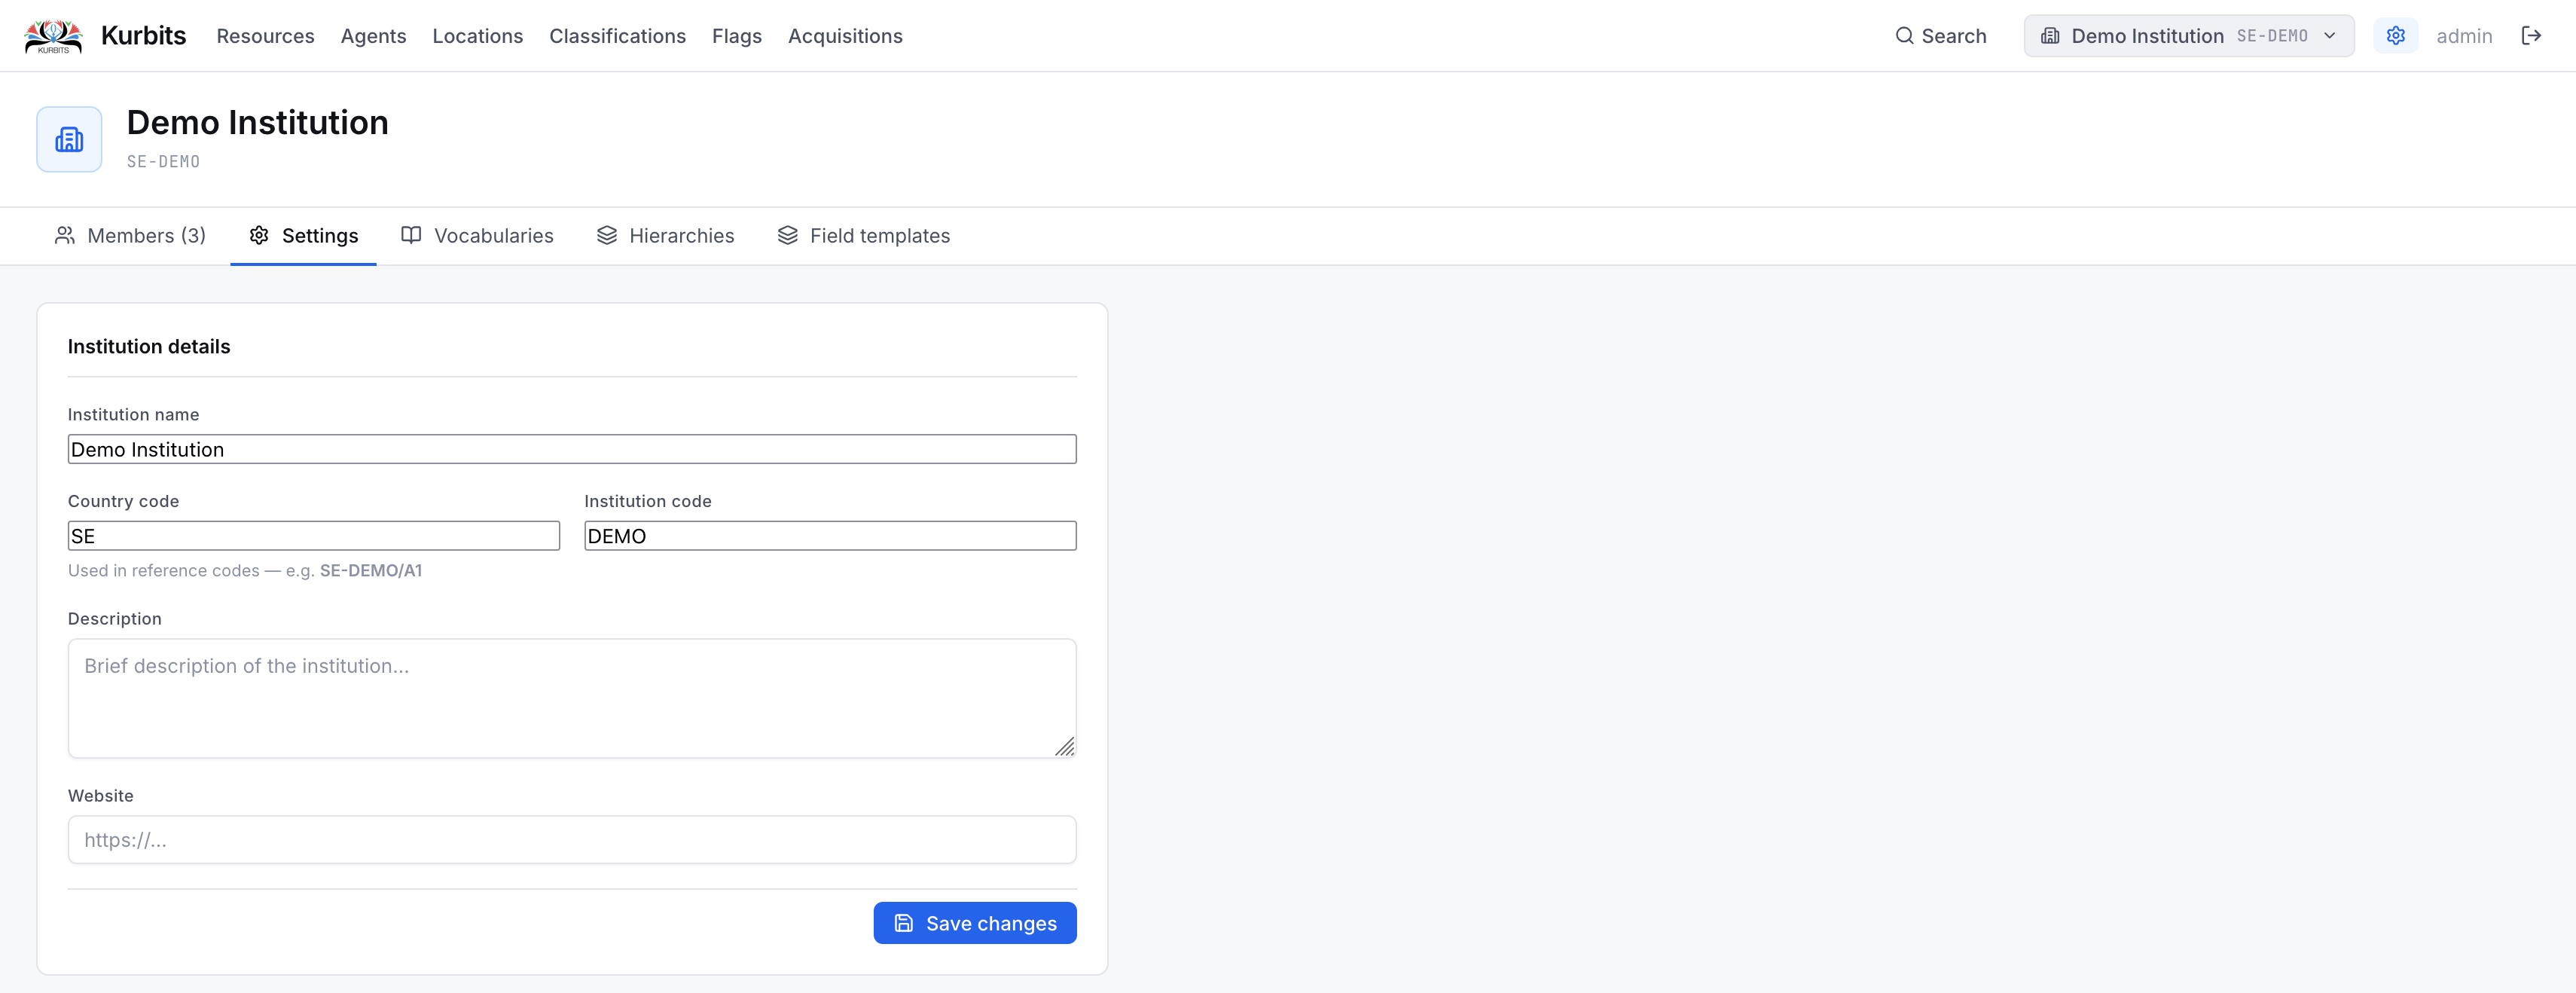Viewport: 2576px width, 993px height.
Task: Switch to the Settings tab
Action: (303, 235)
